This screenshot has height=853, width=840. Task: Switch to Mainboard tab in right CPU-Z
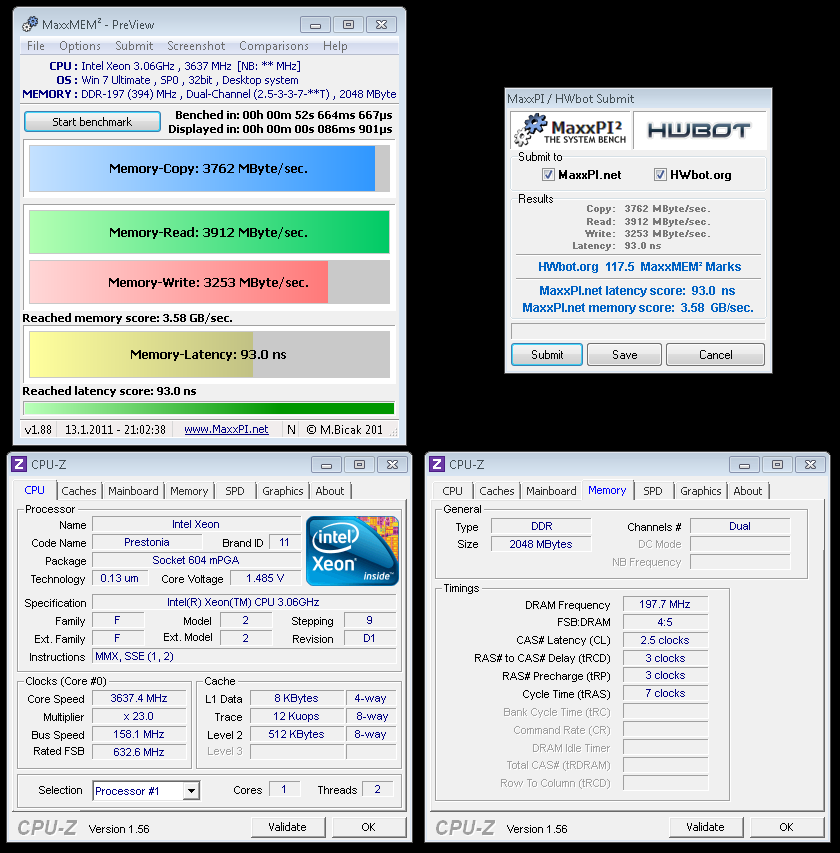point(551,491)
